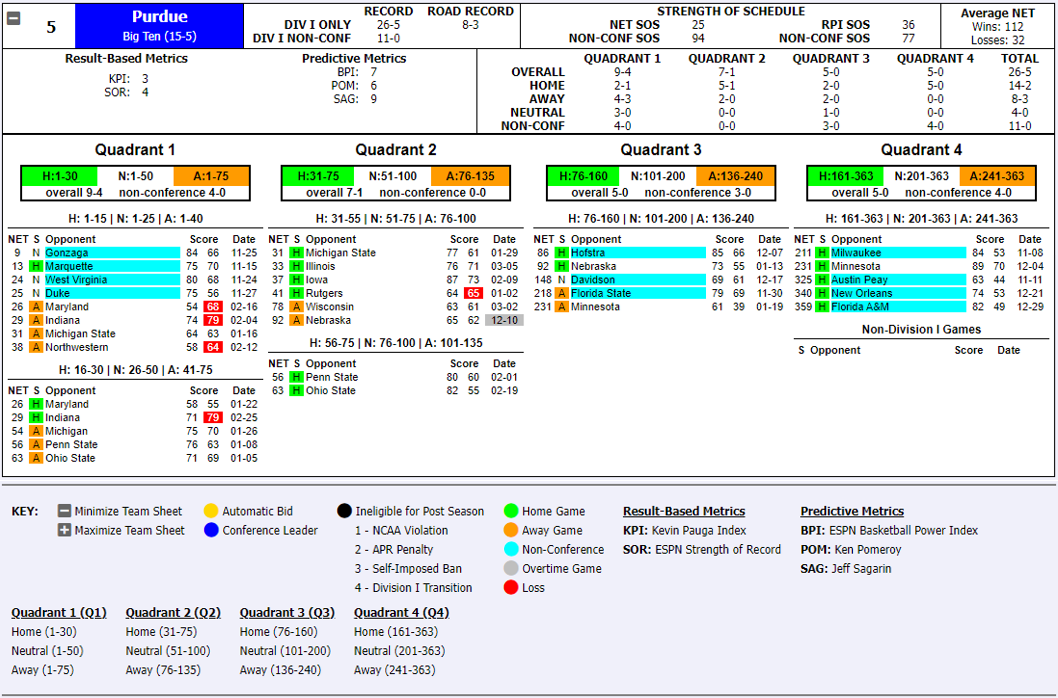Click the Average NET header cell
Screen dimensions: 1058x698
[x=997, y=13]
